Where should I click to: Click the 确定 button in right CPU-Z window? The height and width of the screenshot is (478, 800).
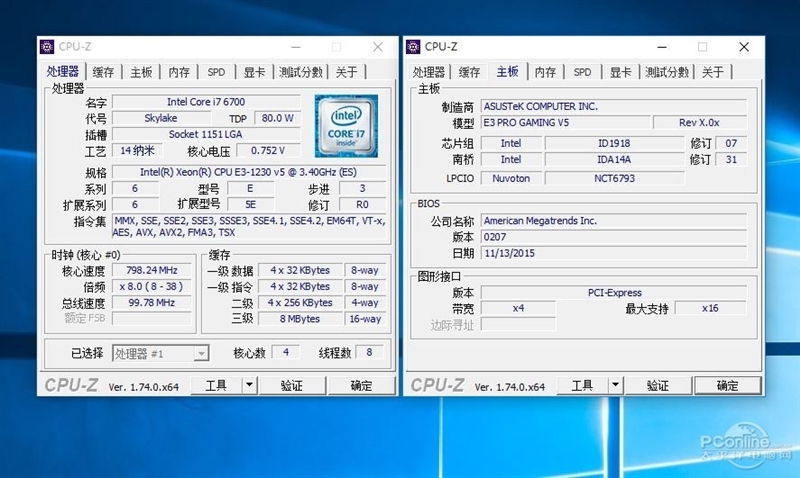[x=728, y=385]
